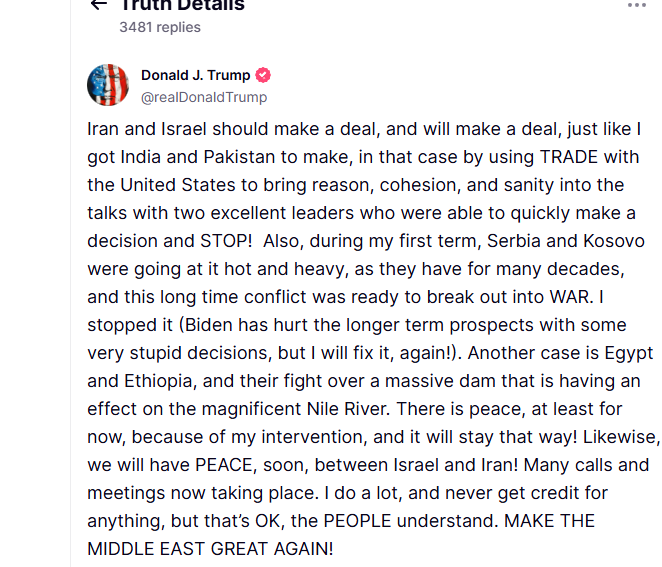Click the @realDonaldTrump handle

pos(204,97)
